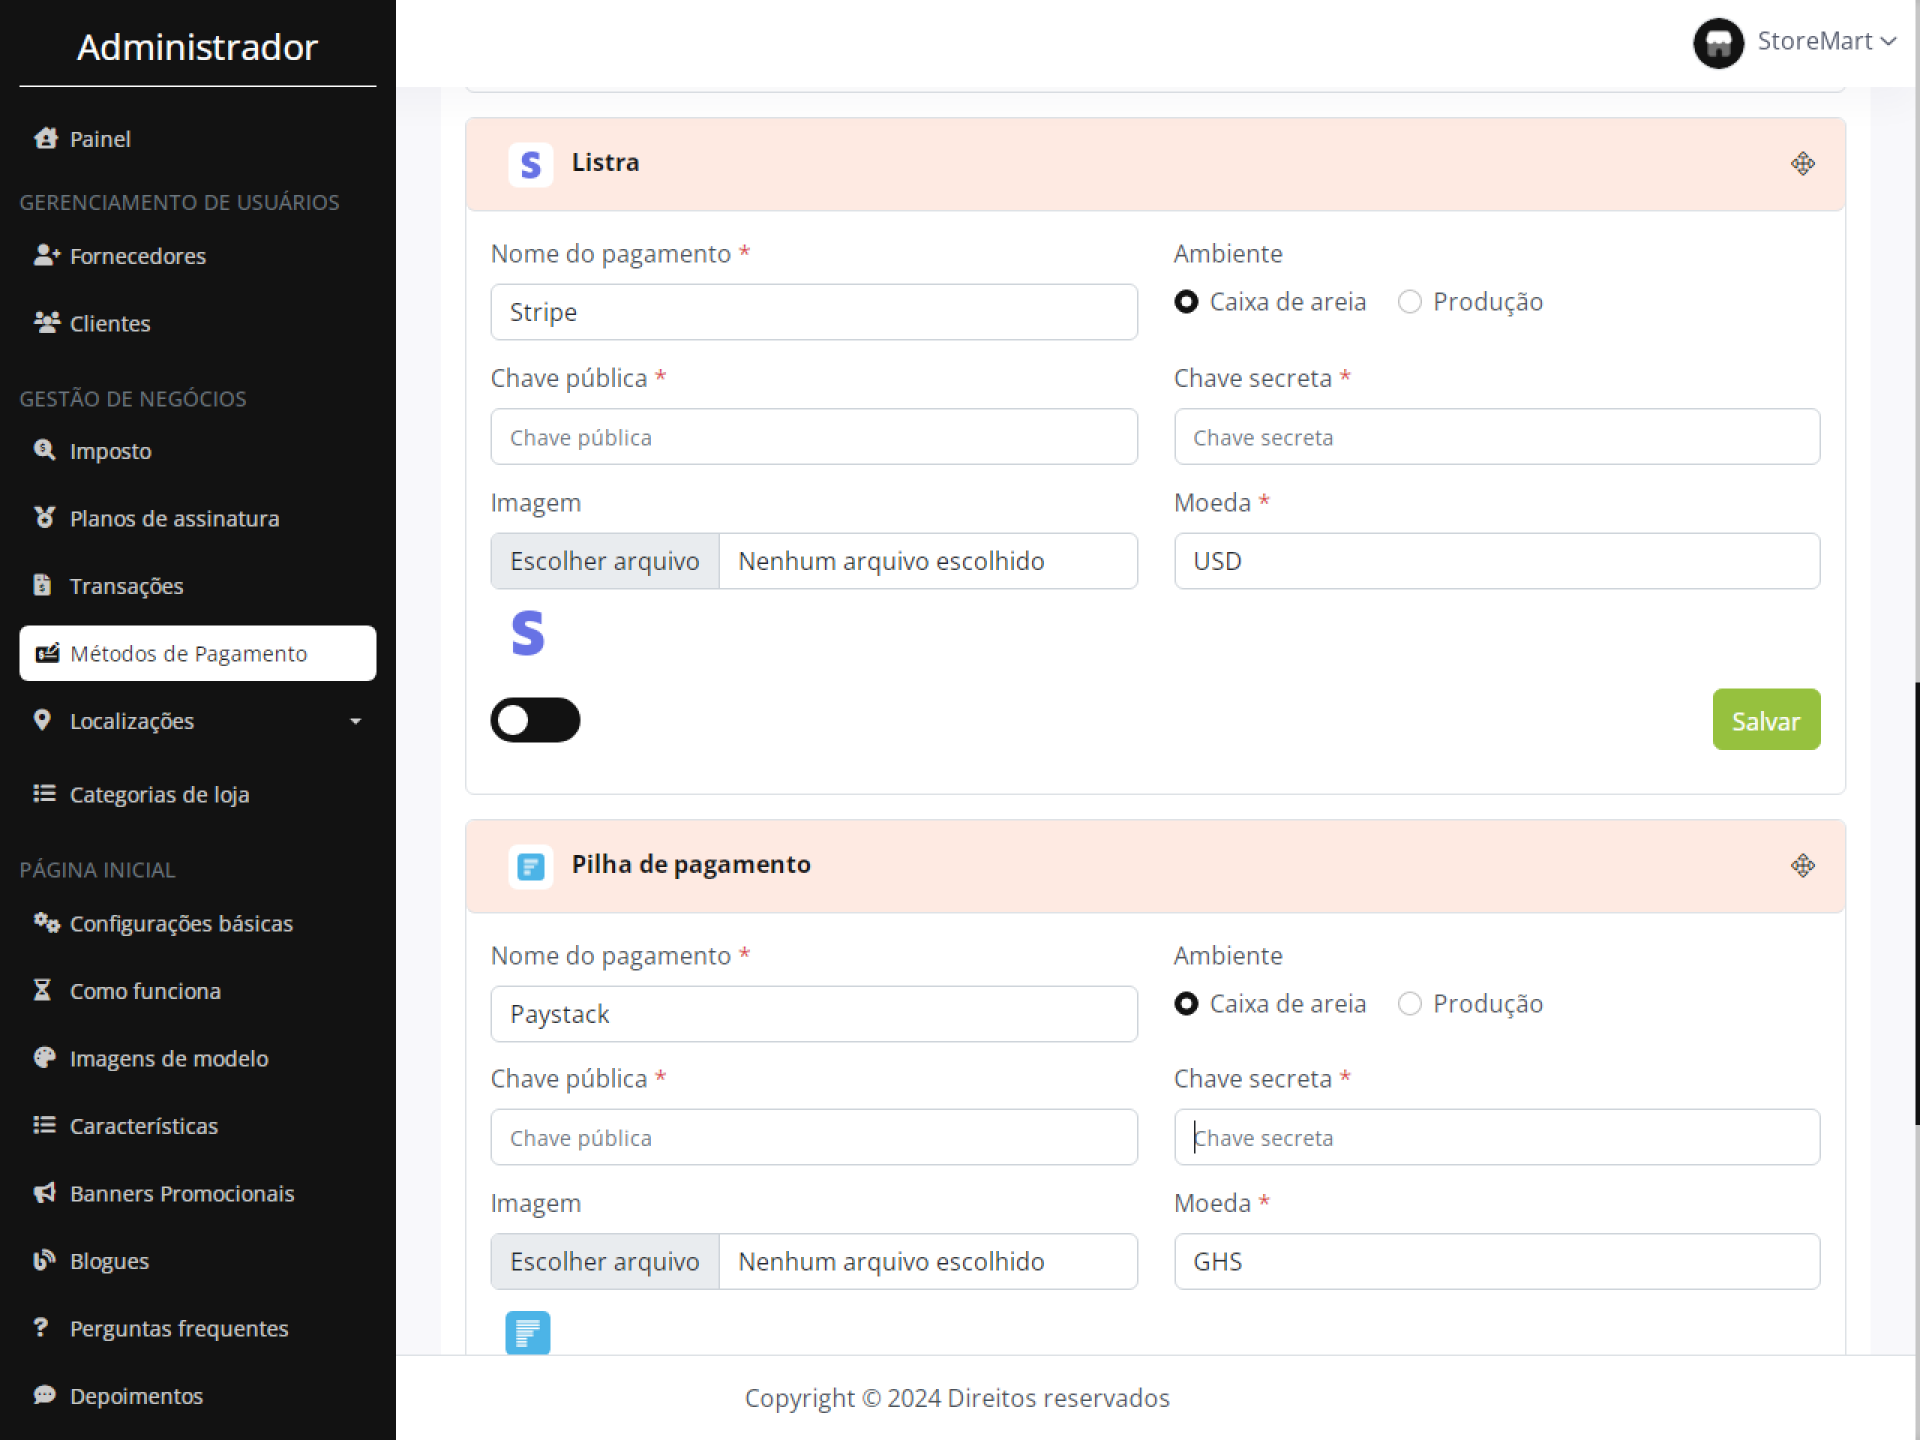The image size is (1920, 1440).
Task: Click the Stripe logo in Listra header
Action: [530, 164]
